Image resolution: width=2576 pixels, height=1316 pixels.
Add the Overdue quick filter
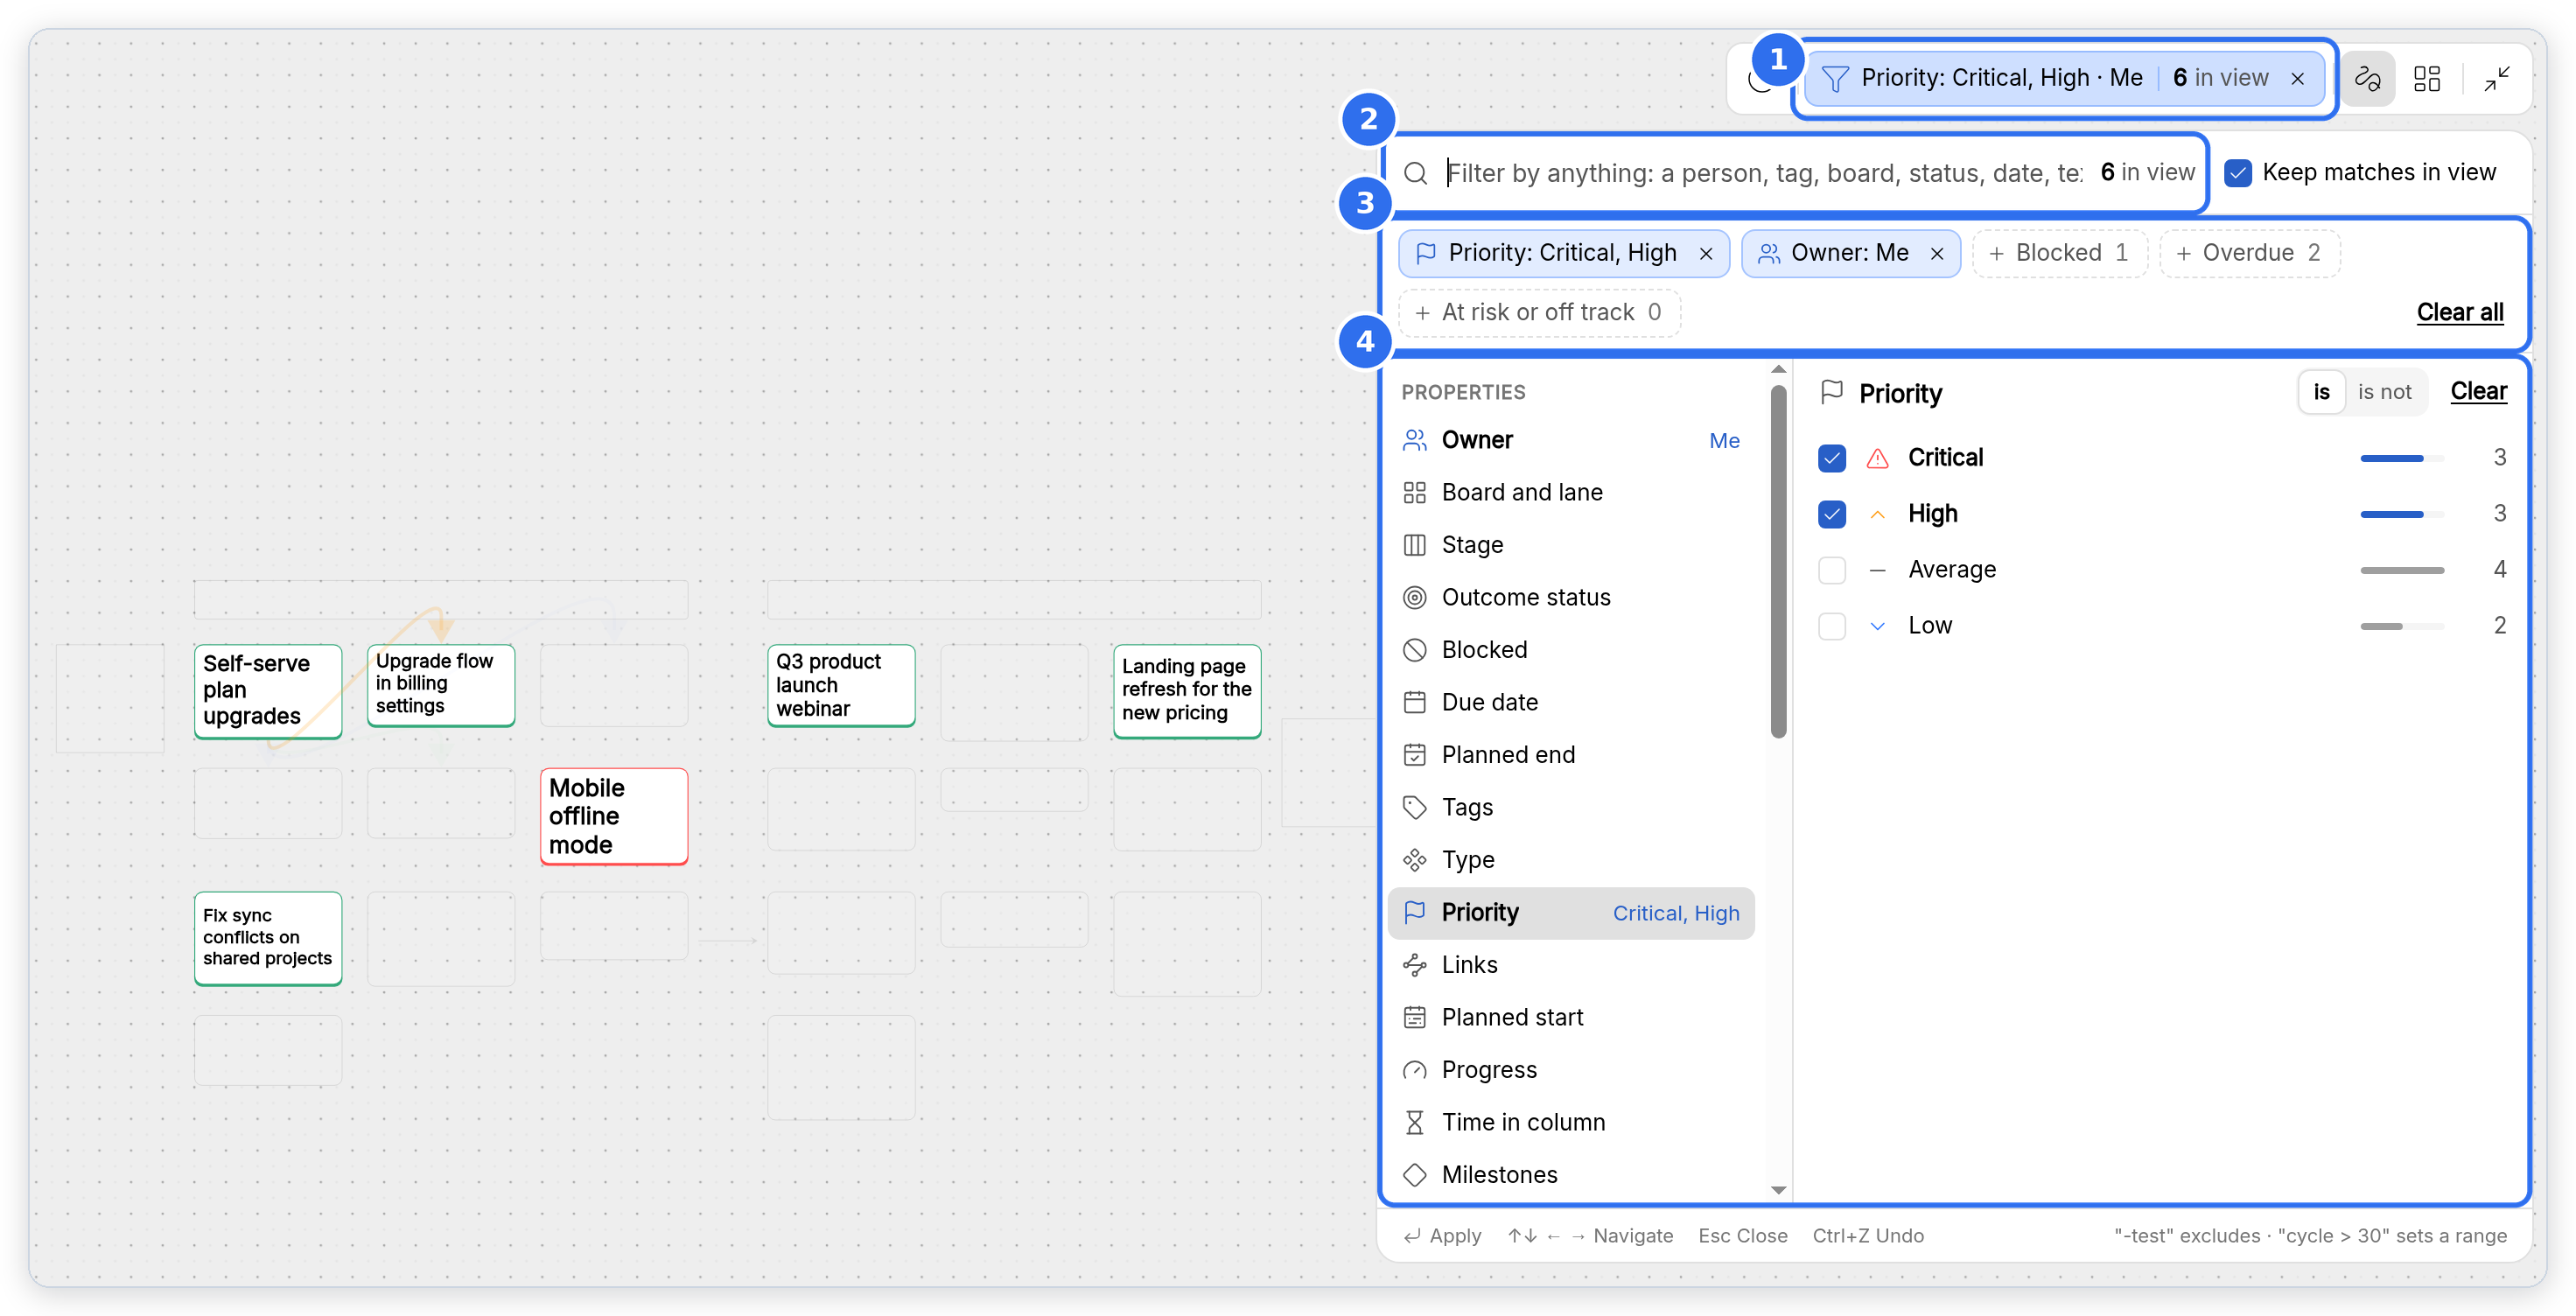[2249, 253]
